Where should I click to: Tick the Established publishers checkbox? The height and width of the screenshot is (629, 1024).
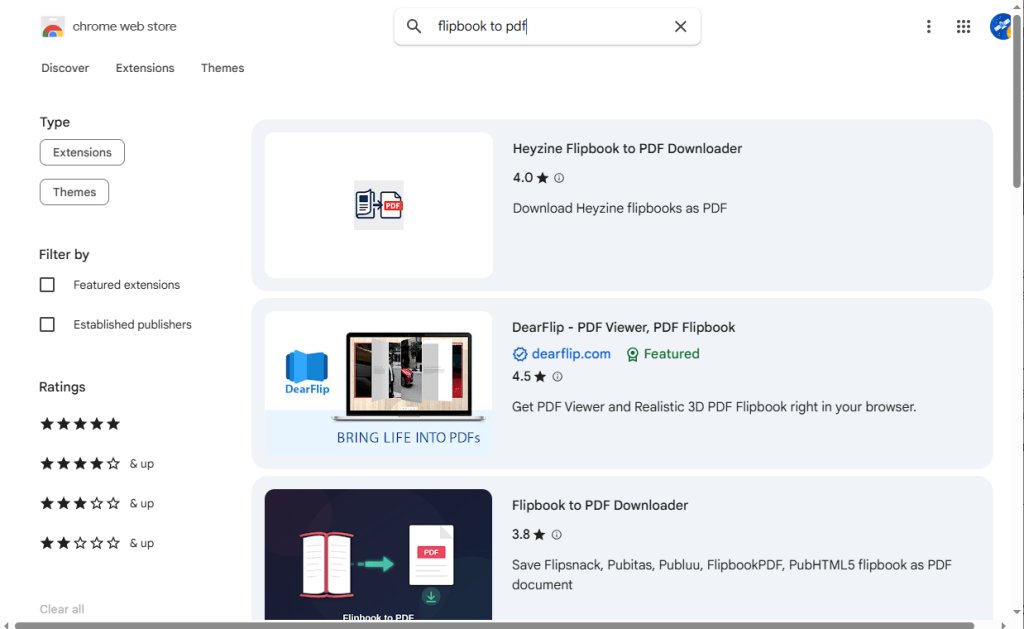pos(47,325)
